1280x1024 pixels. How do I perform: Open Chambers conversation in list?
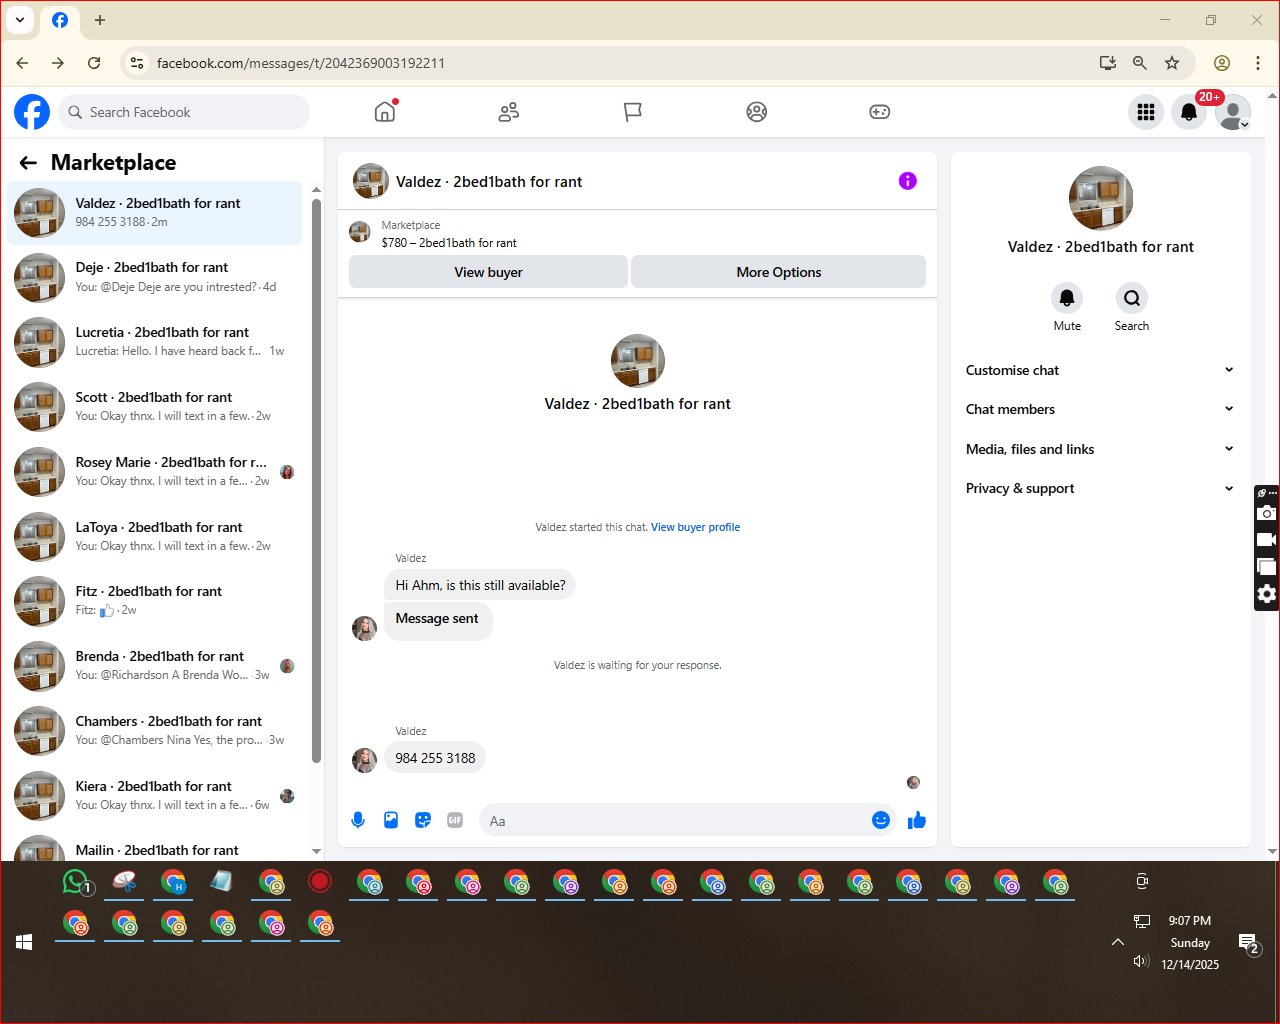(x=155, y=731)
